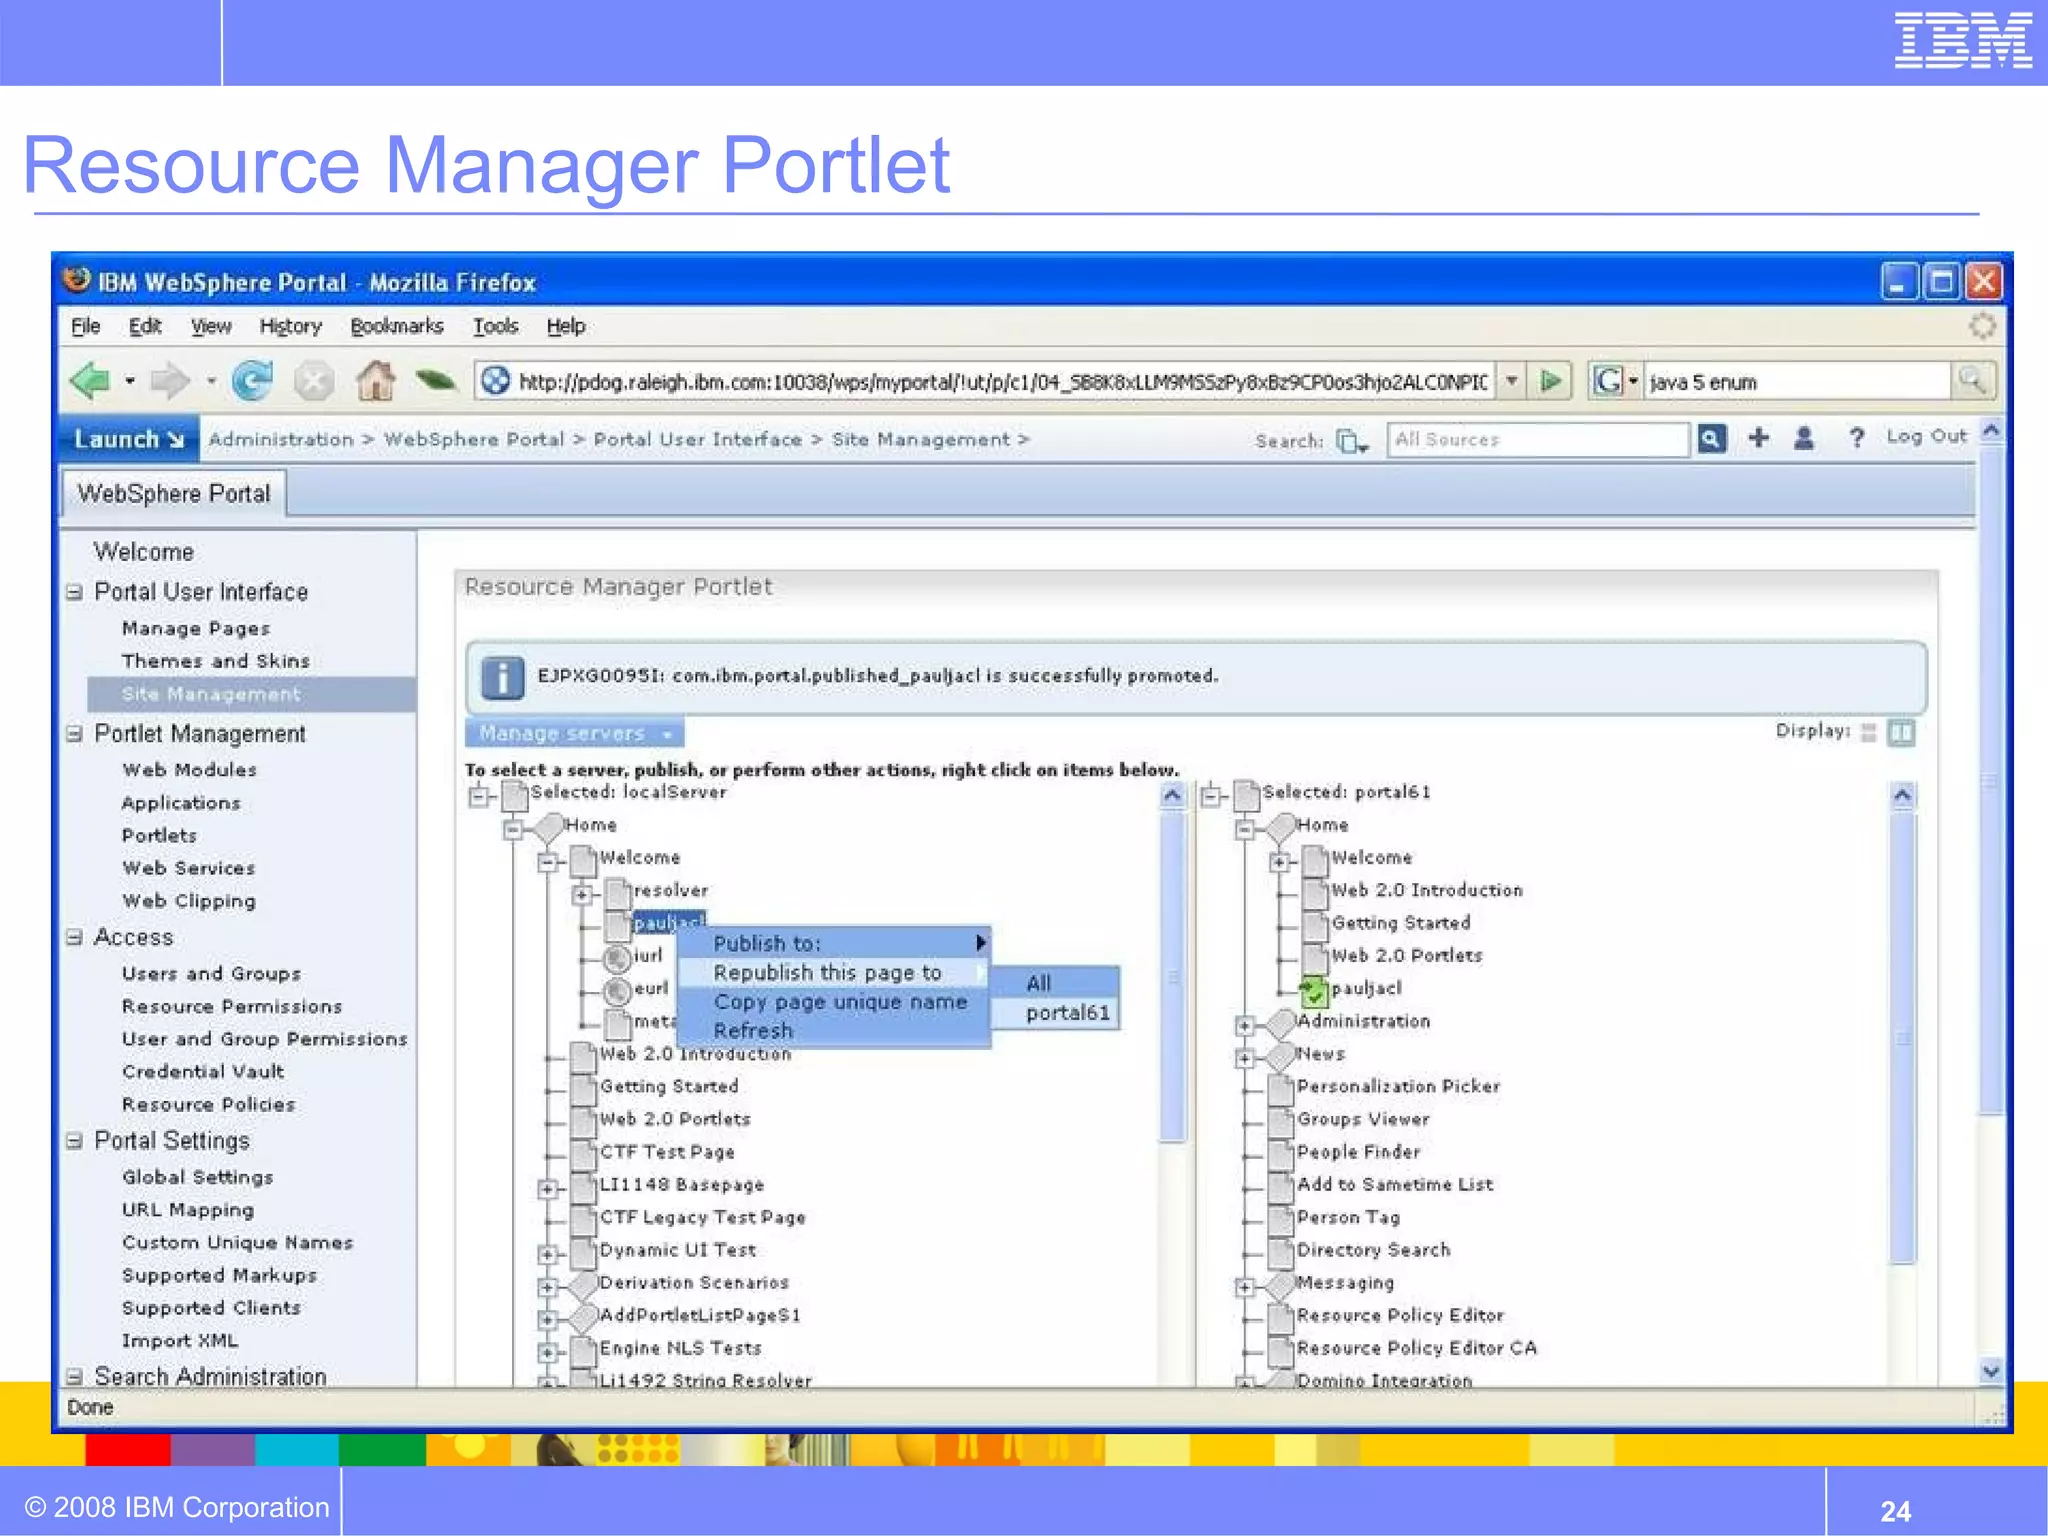Open Themes and Skins link
The height and width of the screenshot is (1536, 2048).
pos(216,661)
